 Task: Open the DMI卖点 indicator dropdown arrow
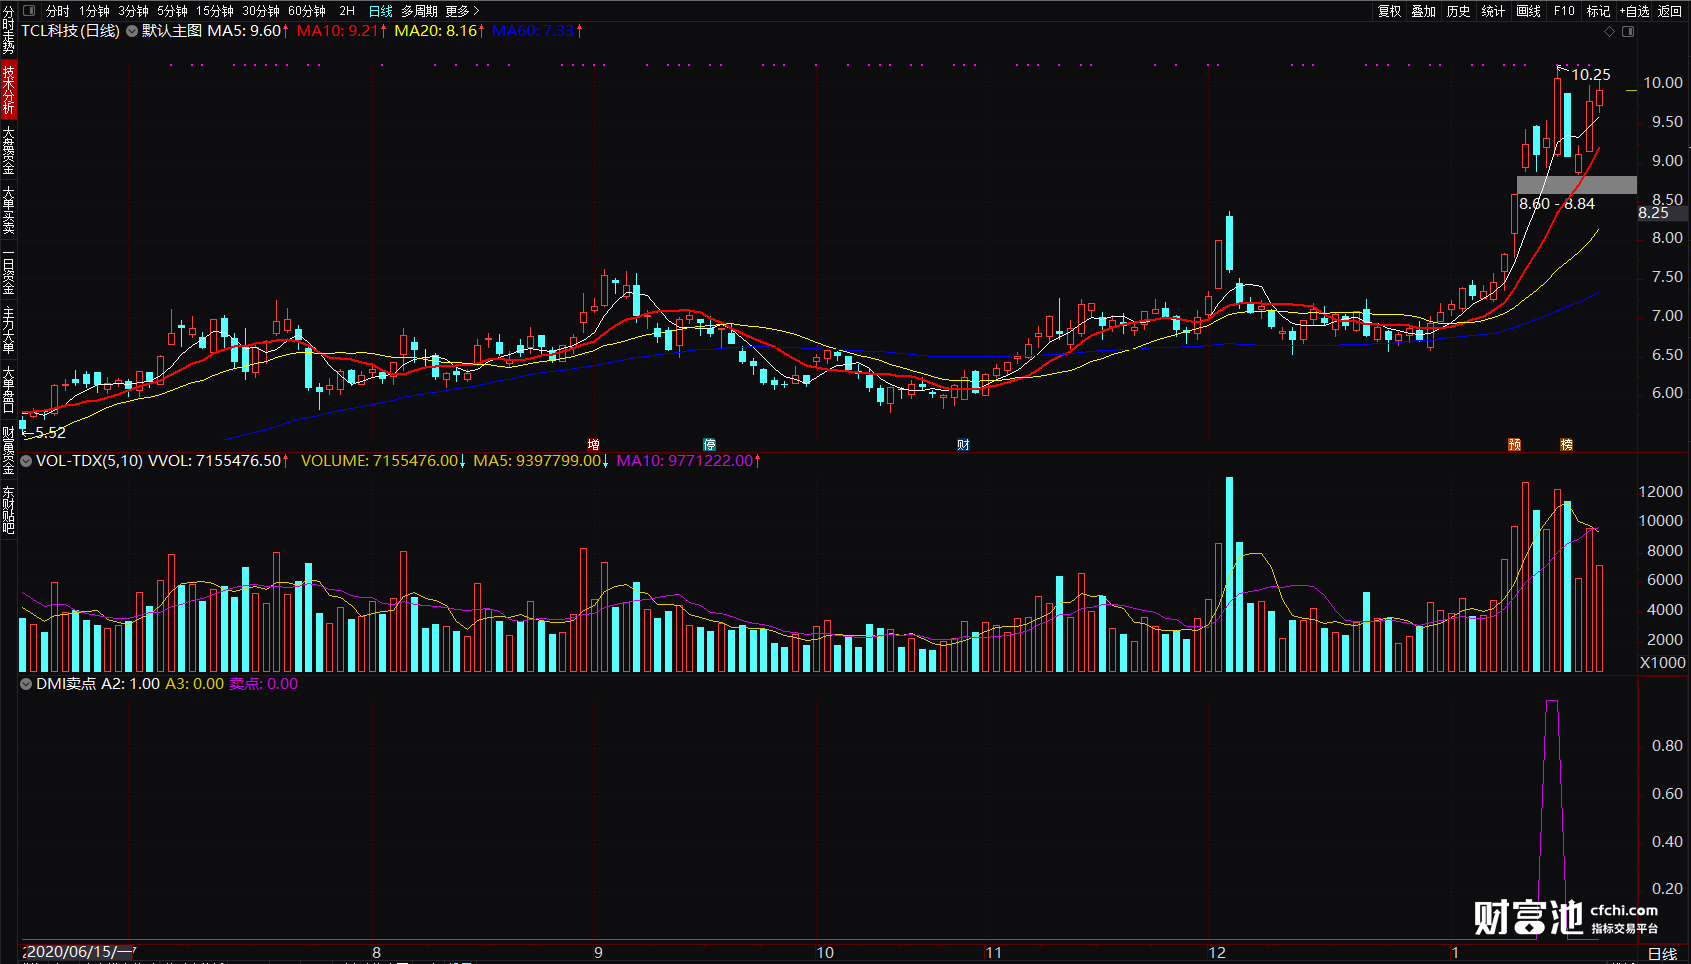click(x=26, y=684)
